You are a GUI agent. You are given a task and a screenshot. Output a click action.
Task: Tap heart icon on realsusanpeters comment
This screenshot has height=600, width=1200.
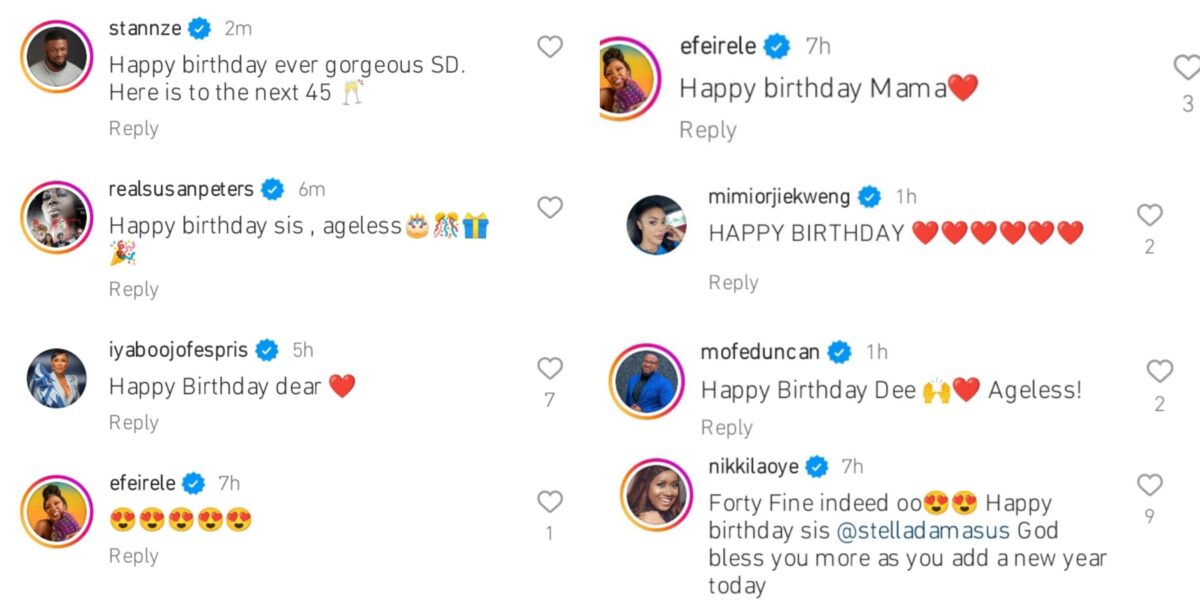click(x=550, y=207)
